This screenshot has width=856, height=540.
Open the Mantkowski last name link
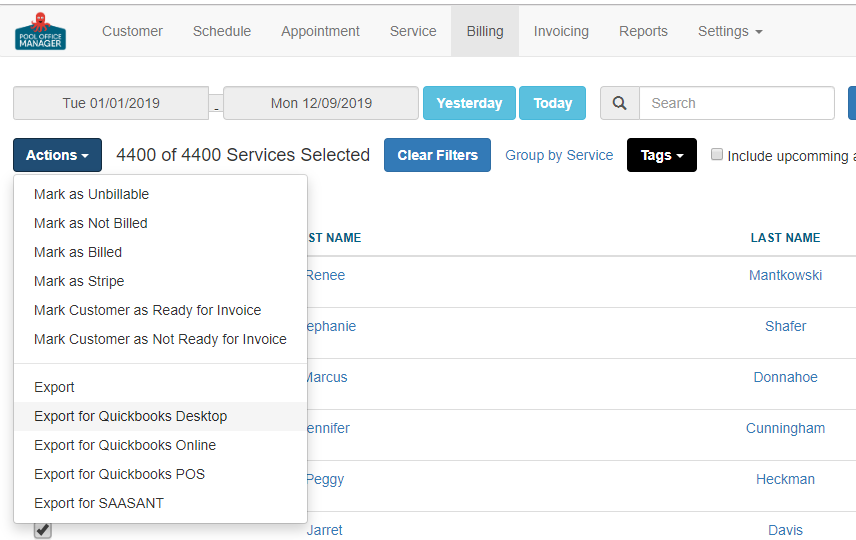click(785, 275)
